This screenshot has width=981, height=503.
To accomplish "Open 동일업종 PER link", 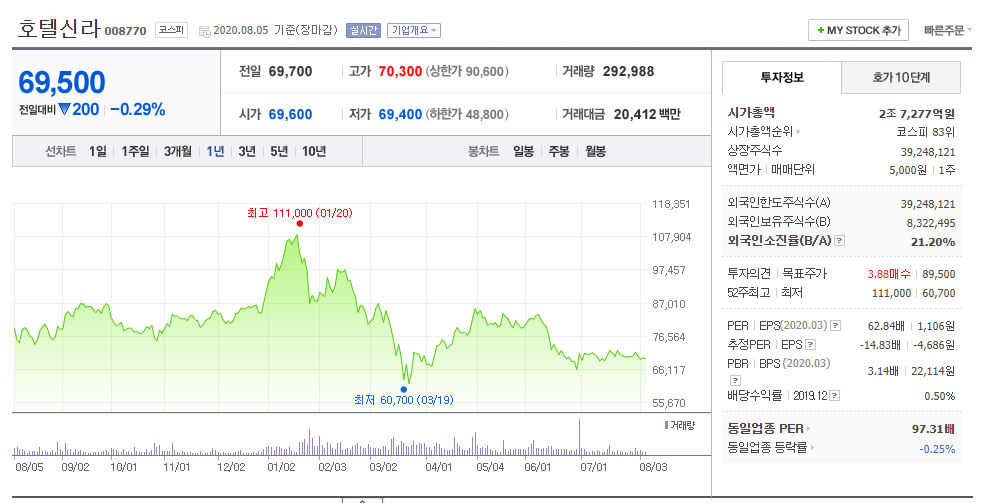I will (769, 429).
